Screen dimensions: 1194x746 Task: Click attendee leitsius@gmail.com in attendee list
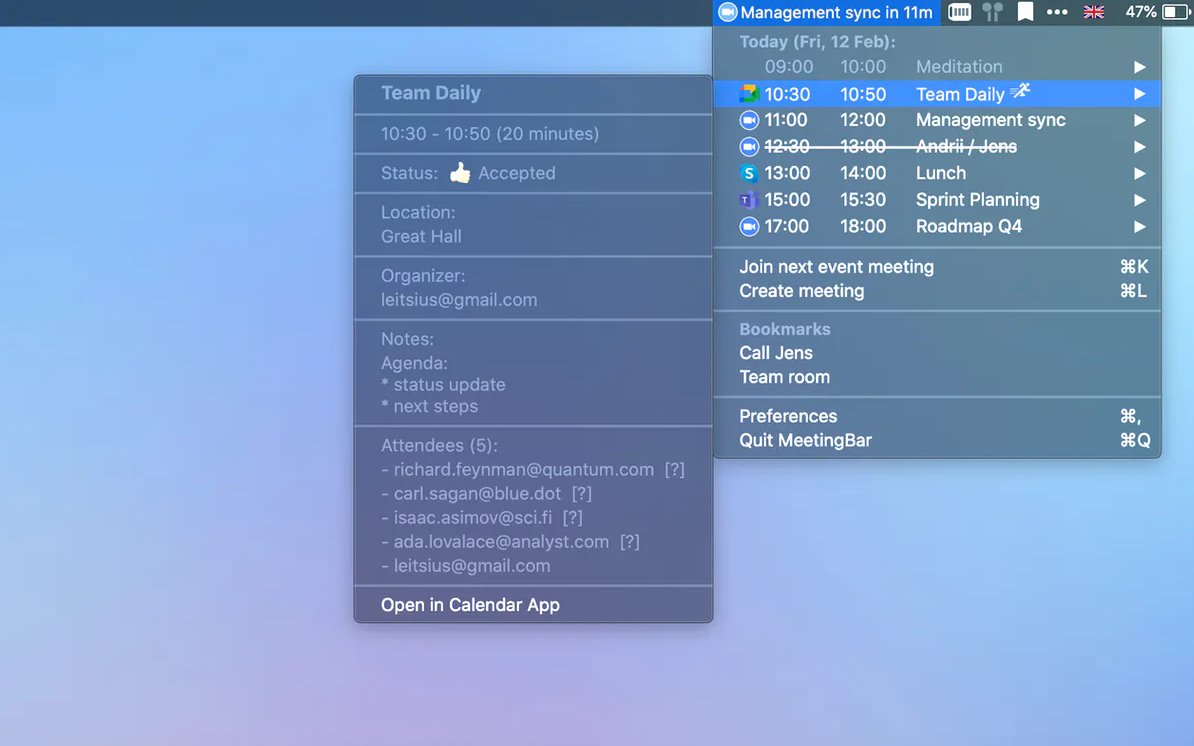pos(471,566)
